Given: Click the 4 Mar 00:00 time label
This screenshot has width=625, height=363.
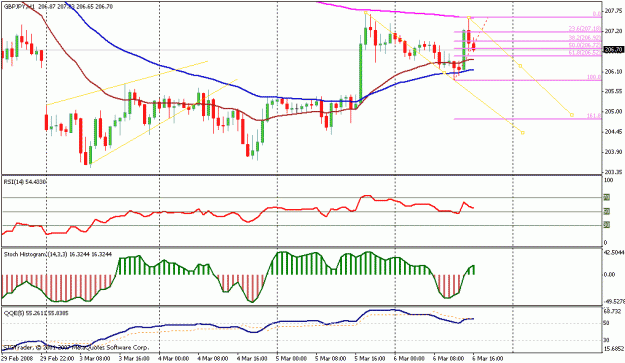Looking at the screenshot, I should pos(173,359).
